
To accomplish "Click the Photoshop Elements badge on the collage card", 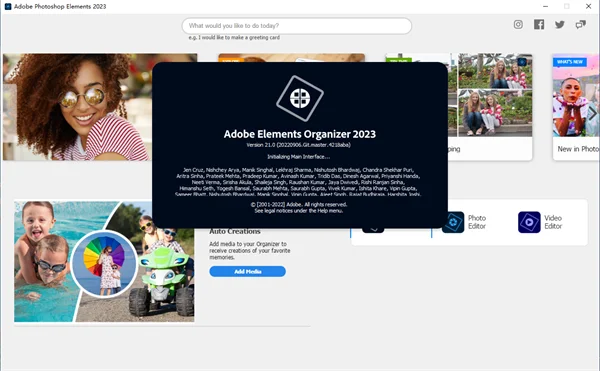I will 522,62.
